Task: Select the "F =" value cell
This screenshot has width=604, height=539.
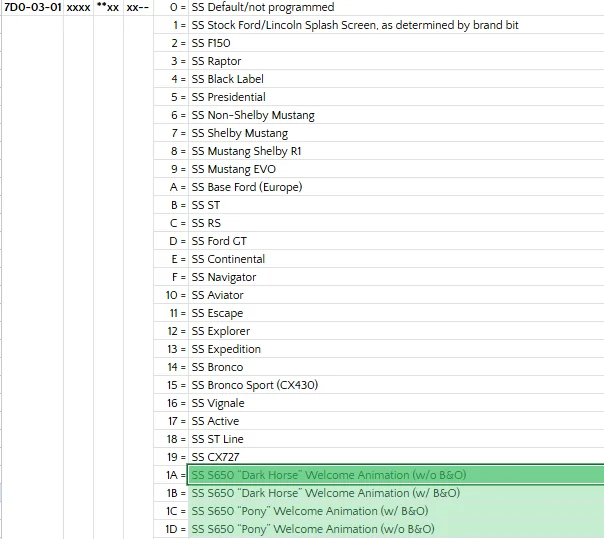Action: point(171,277)
